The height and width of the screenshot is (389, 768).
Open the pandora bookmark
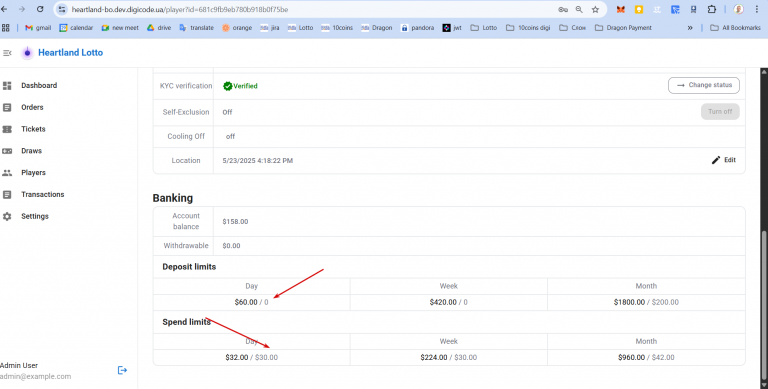point(417,28)
